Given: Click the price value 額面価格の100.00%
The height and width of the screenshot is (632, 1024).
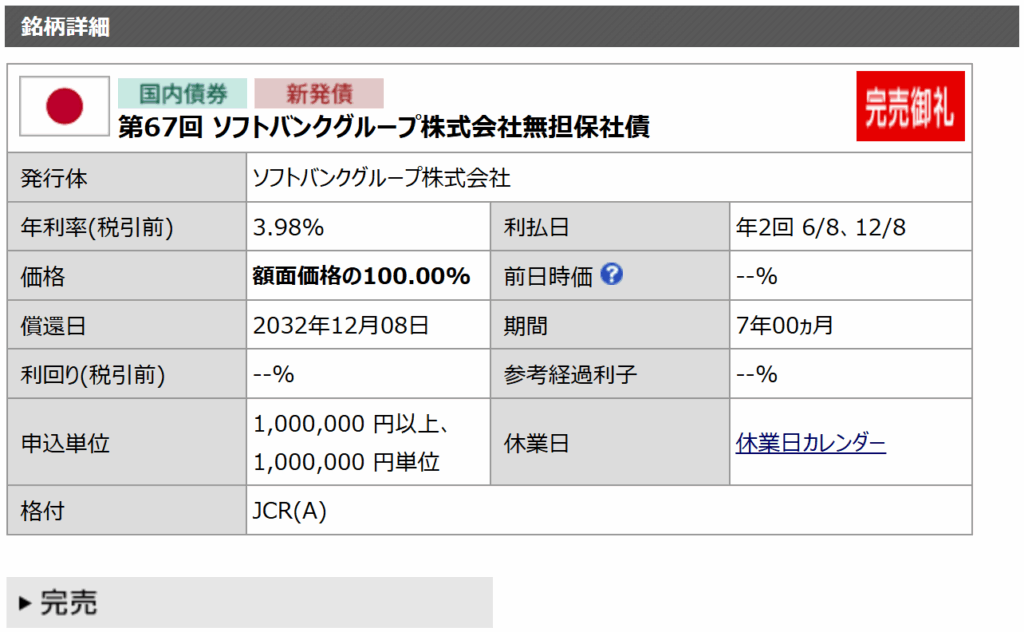Looking at the screenshot, I should (x=361, y=276).
